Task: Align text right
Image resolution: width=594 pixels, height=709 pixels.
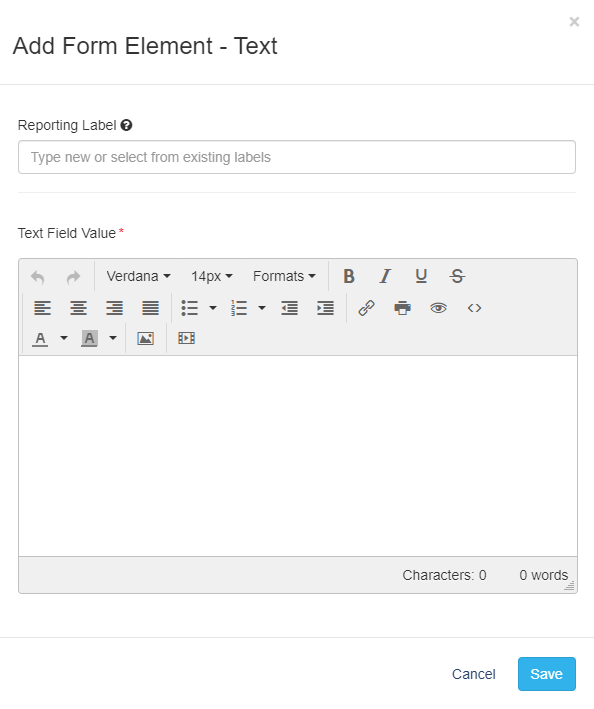Action: pyautogui.click(x=114, y=308)
